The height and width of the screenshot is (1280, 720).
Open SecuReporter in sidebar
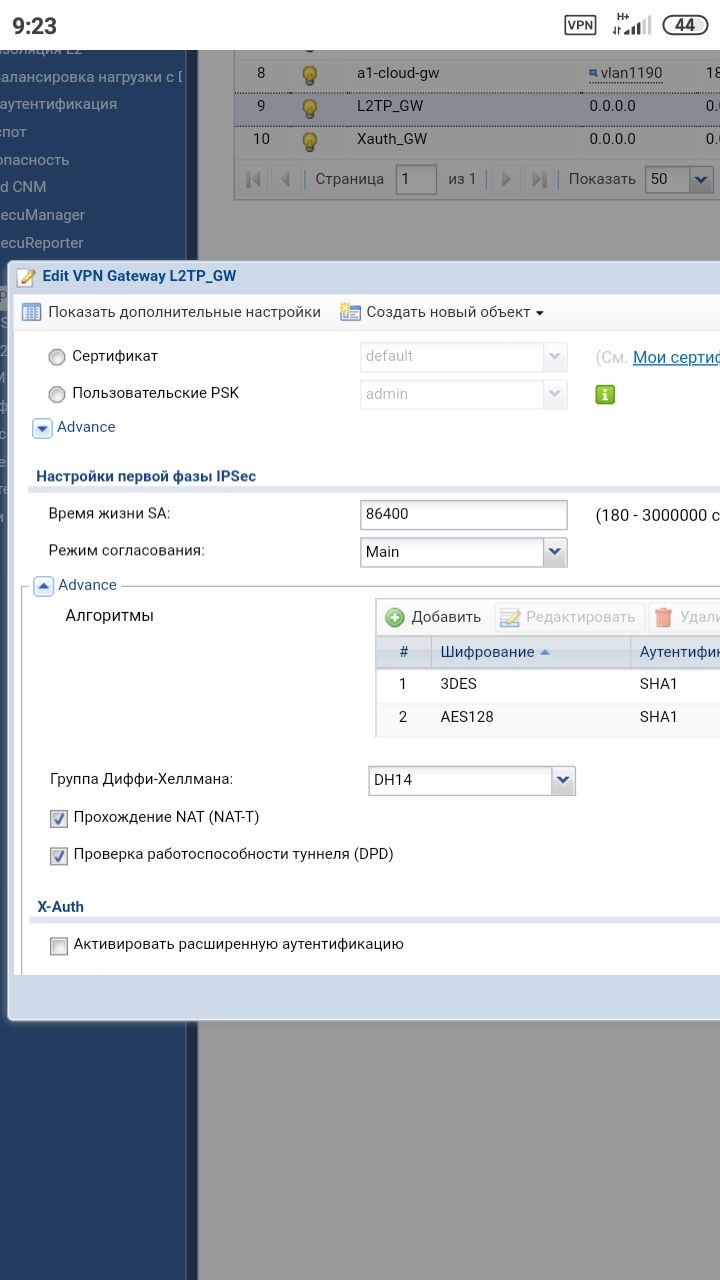pyautogui.click(x=42, y=243)
